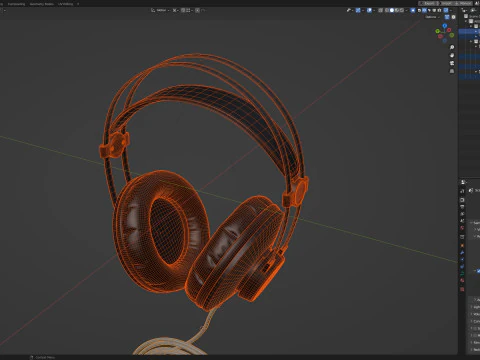Image resolution: width=480 pixels, height=360 pixels.
Task: Expand the Volumes panel
Action: tap(475, 314)
